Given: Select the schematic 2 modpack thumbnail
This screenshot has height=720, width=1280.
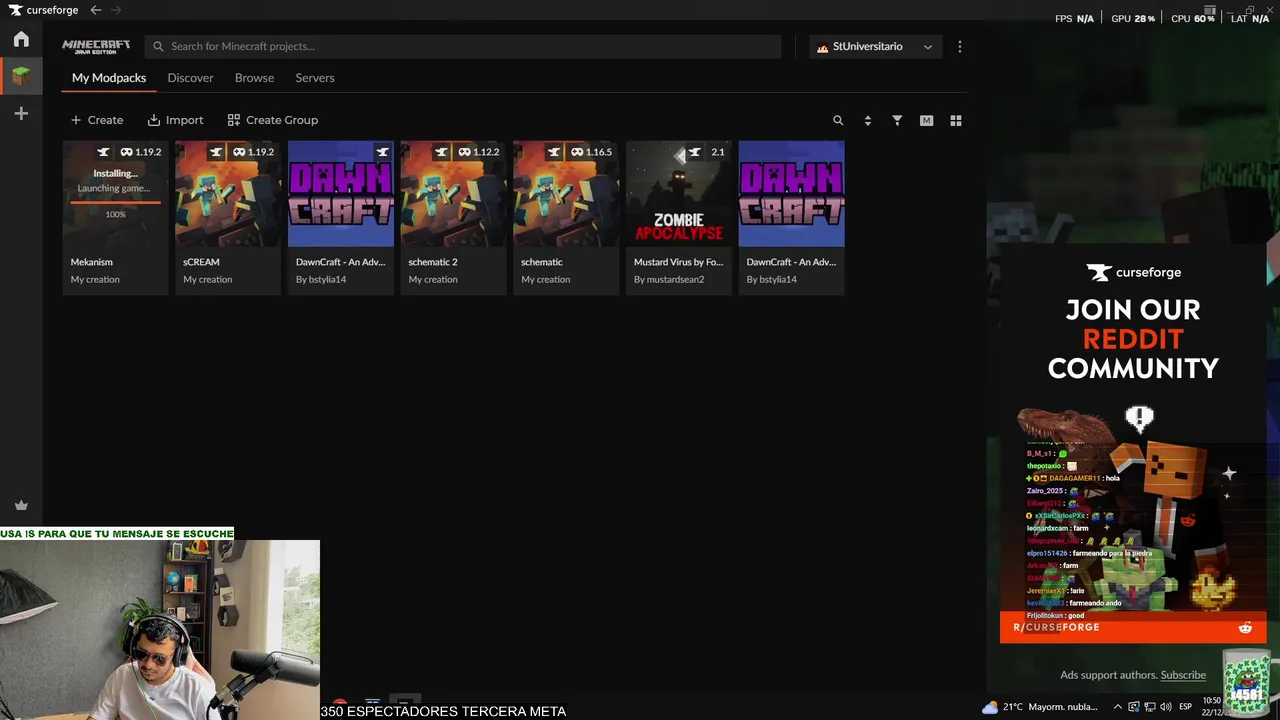Looking at the screenshot, I should click(453, 193).
